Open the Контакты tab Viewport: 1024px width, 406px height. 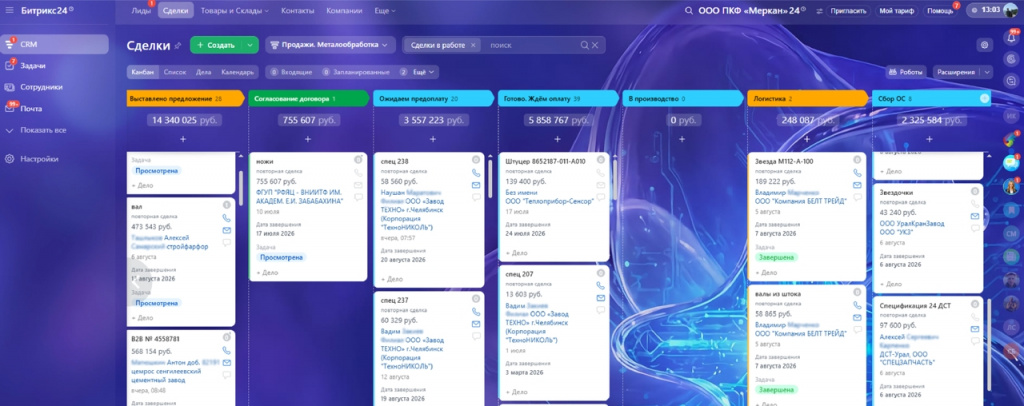pyautogui.click(x=297, y=10)
